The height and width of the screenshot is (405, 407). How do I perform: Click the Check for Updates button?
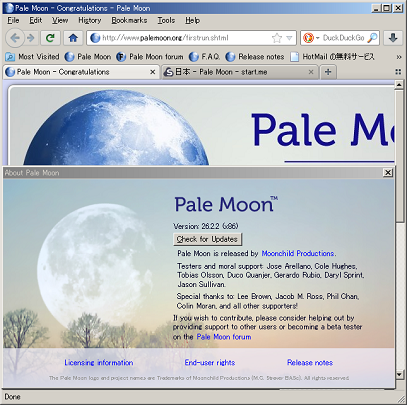pyautogui.click(x=207, y=239)
